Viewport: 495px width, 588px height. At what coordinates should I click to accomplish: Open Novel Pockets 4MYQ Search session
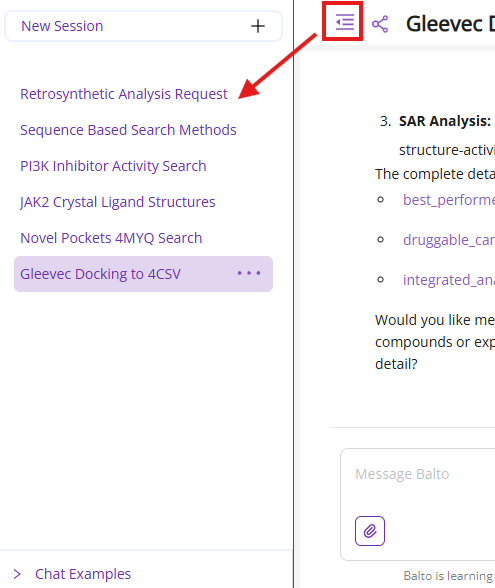111,238
